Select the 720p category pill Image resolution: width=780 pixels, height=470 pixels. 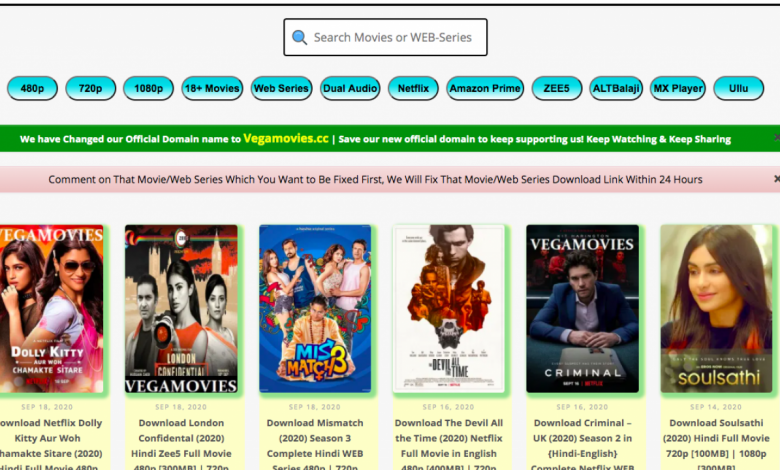click(x=91, y=89)
